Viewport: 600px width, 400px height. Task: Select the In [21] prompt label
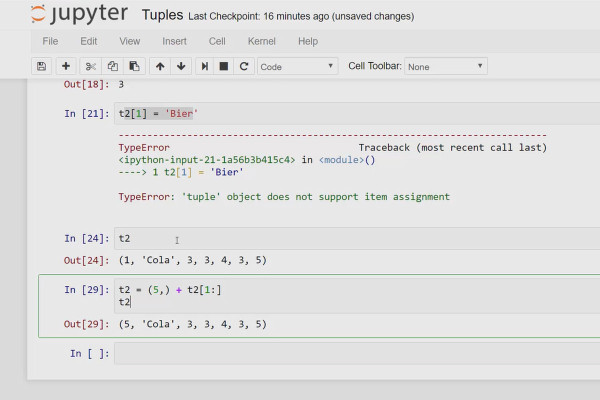87,114
